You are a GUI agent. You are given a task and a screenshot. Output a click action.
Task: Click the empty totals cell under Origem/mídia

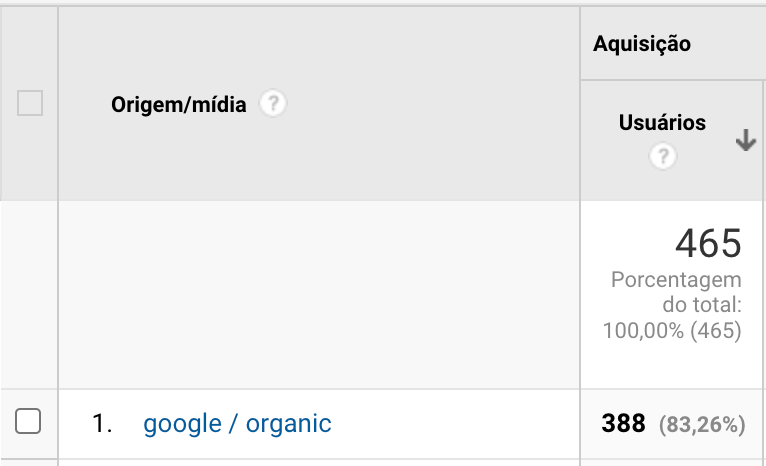coord(318,294)
